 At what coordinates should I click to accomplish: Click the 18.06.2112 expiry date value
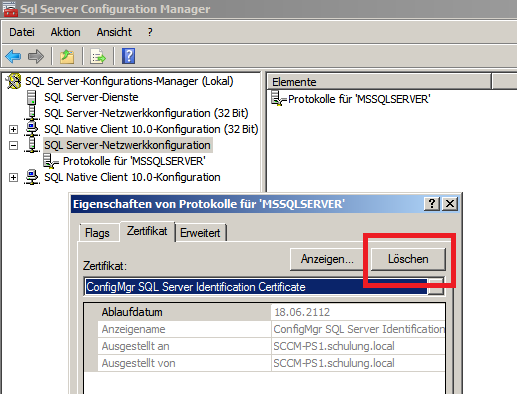[302, 312]
